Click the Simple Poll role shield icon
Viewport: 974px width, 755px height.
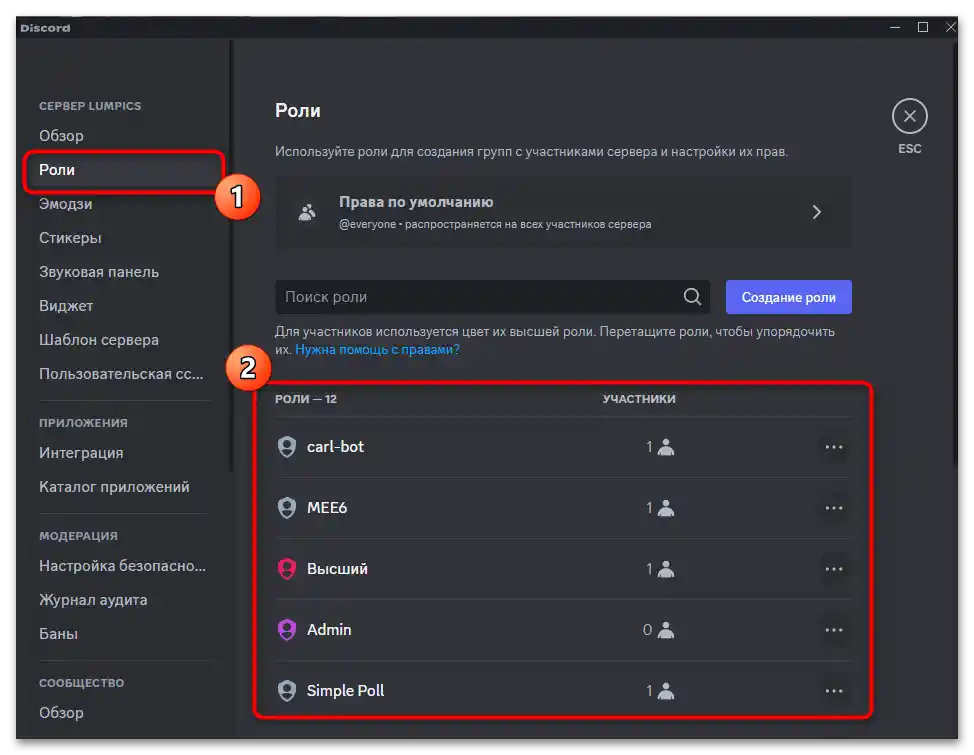coord(287,691)
